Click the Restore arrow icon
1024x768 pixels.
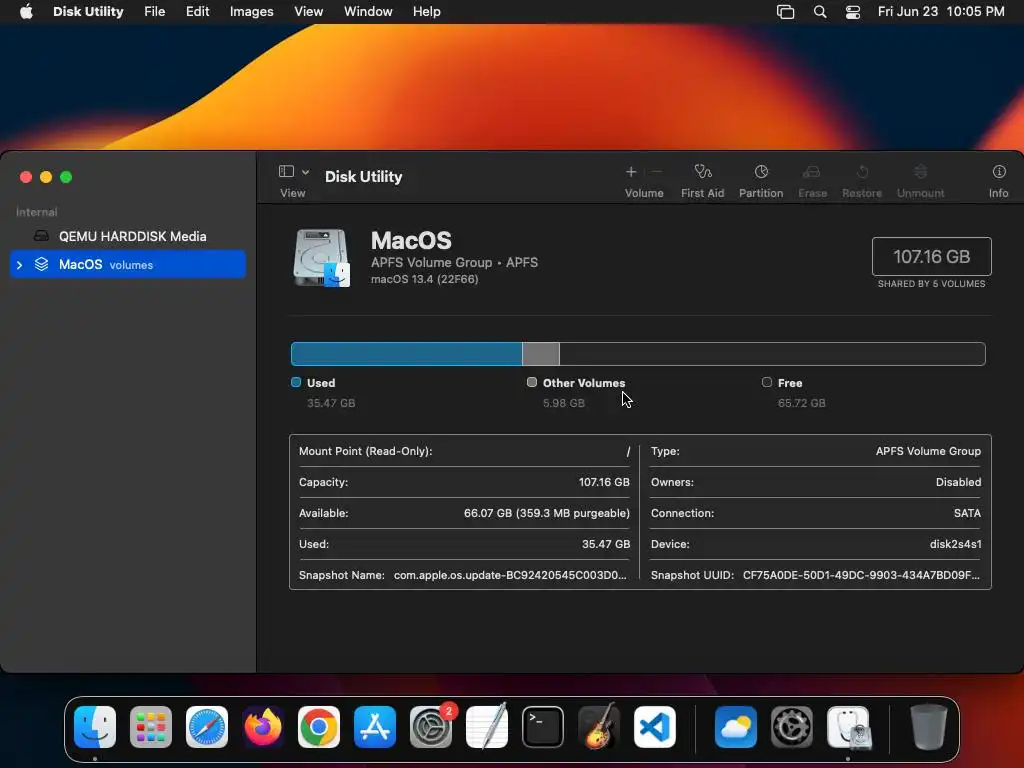click(x=862, y=172)
